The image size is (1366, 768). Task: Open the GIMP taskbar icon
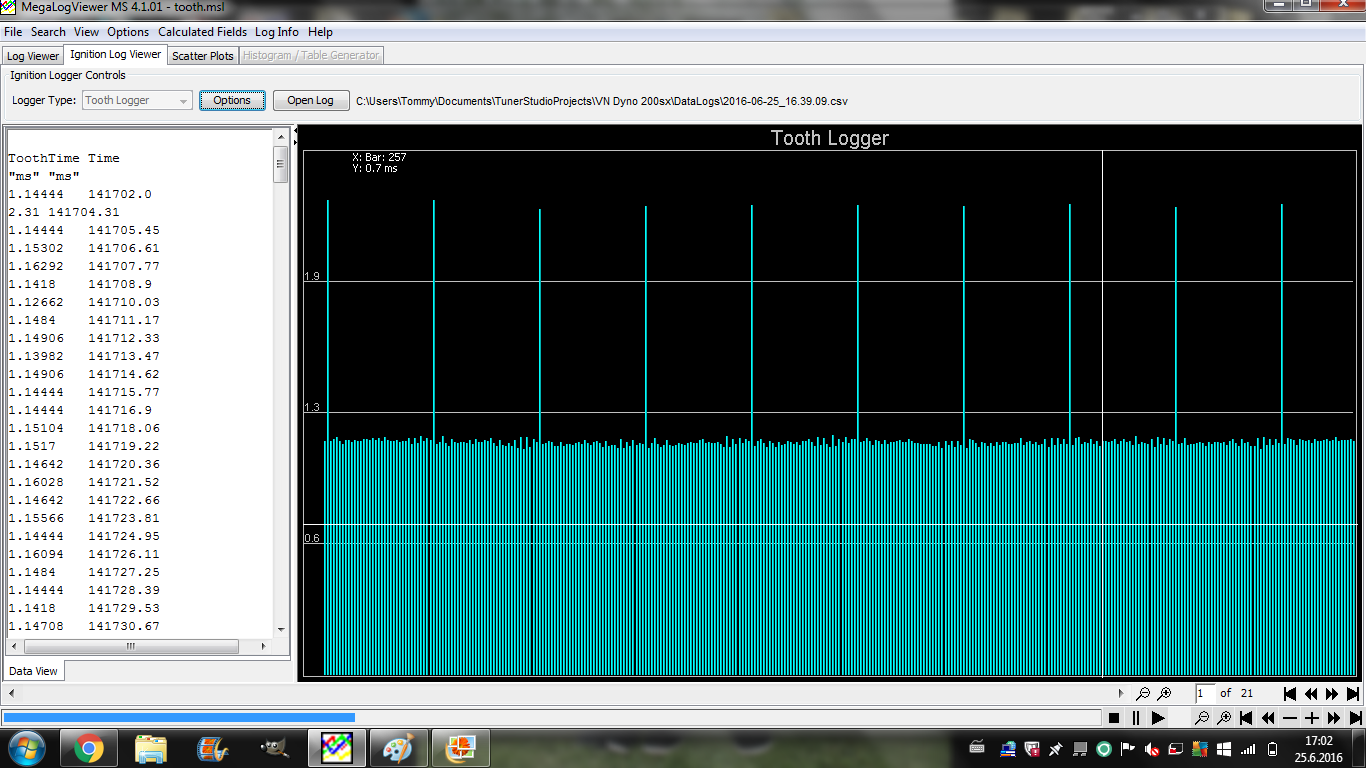(274, 748)
